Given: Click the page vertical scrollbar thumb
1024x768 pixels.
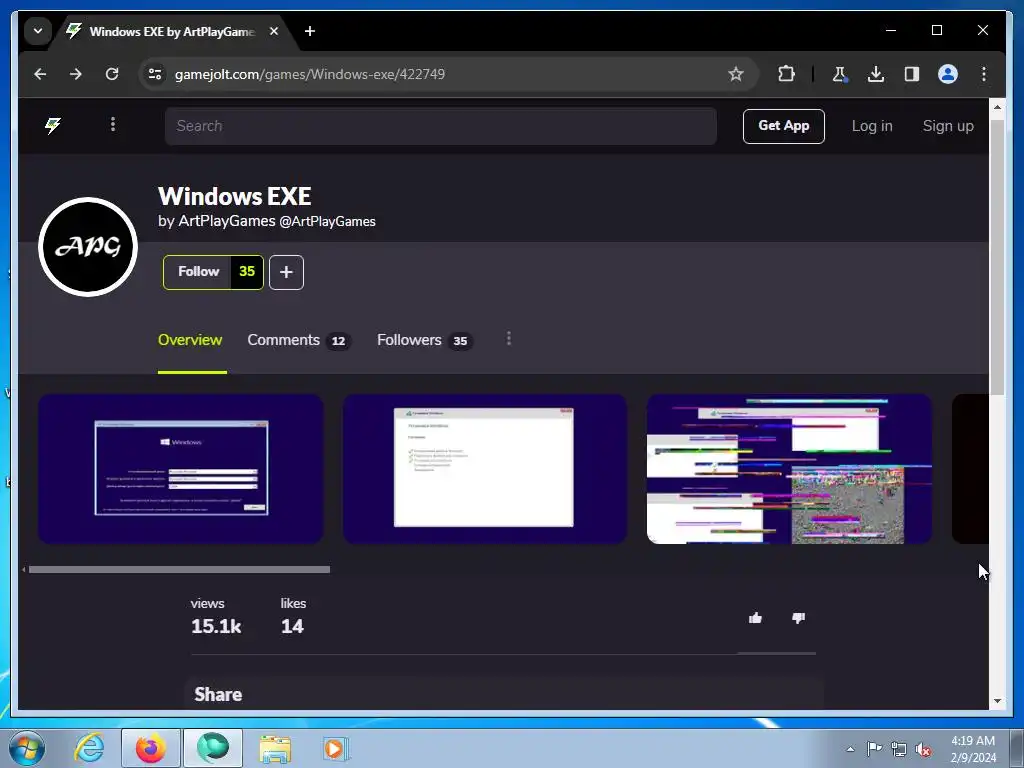Looking at the screenshot, I should pos(997,257).
